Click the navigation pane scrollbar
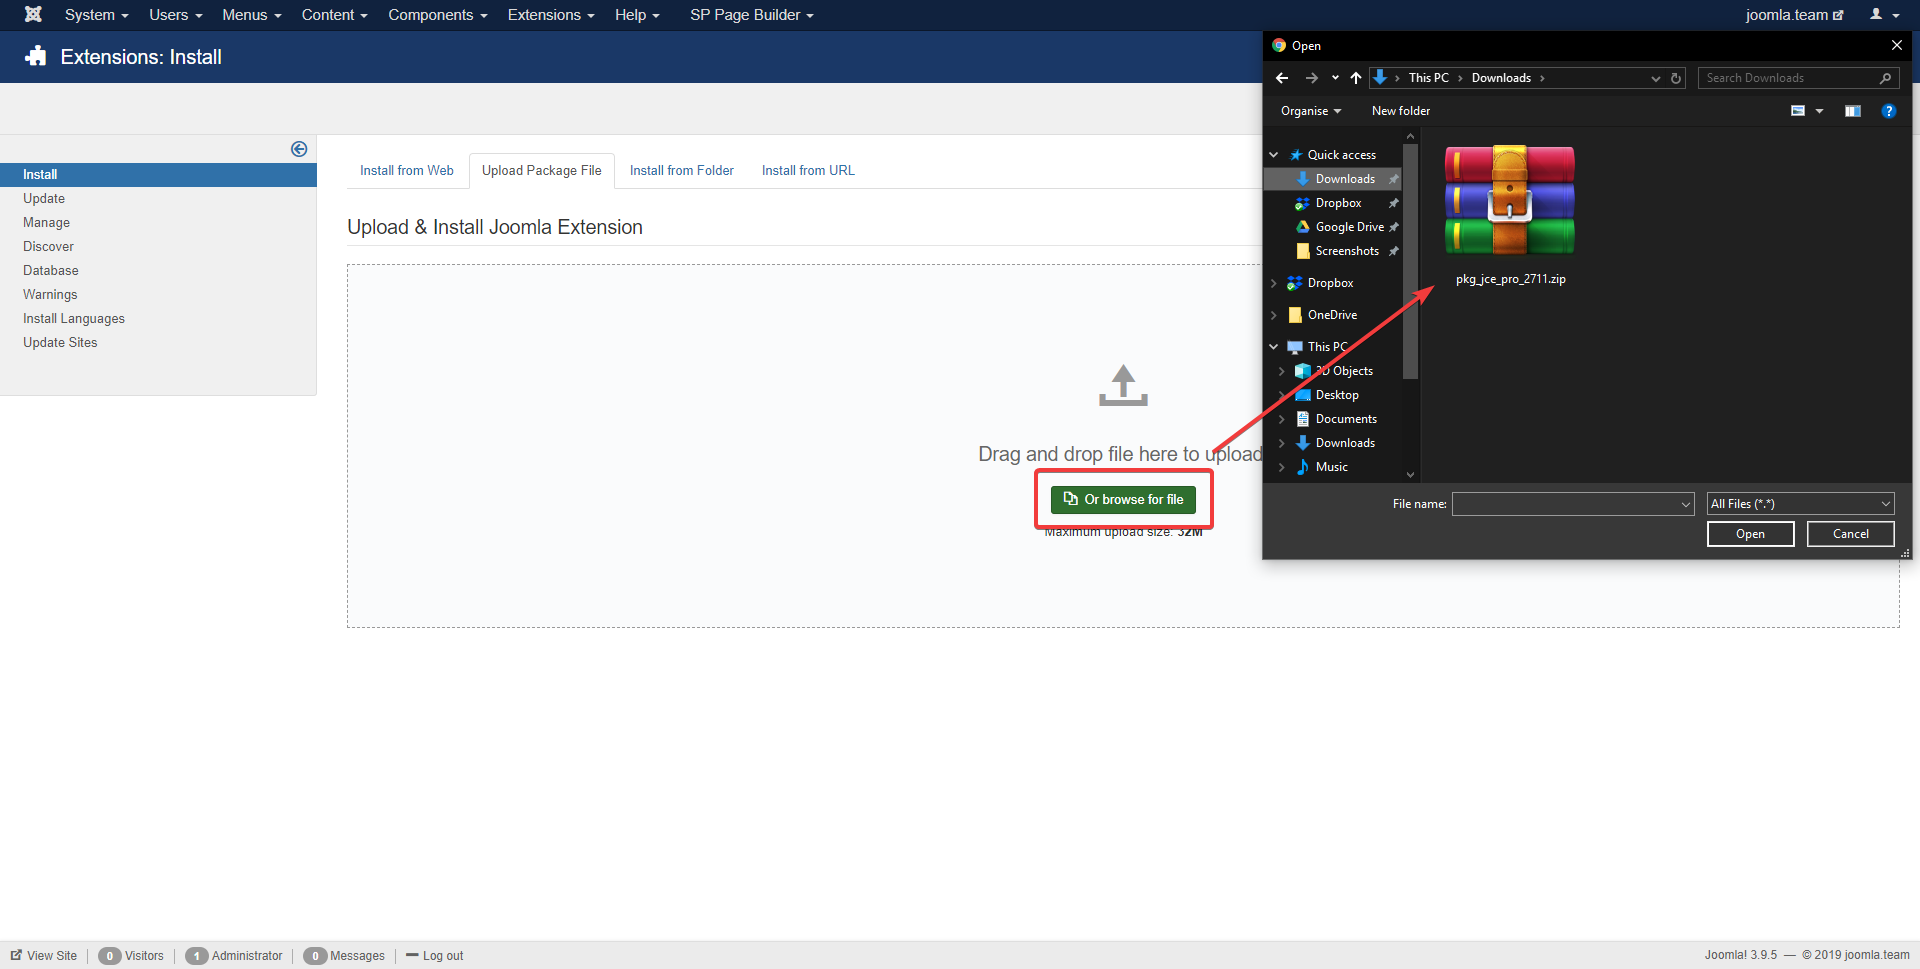The height and width of the screenshot is (969, 1920). tap(1410, 261)
